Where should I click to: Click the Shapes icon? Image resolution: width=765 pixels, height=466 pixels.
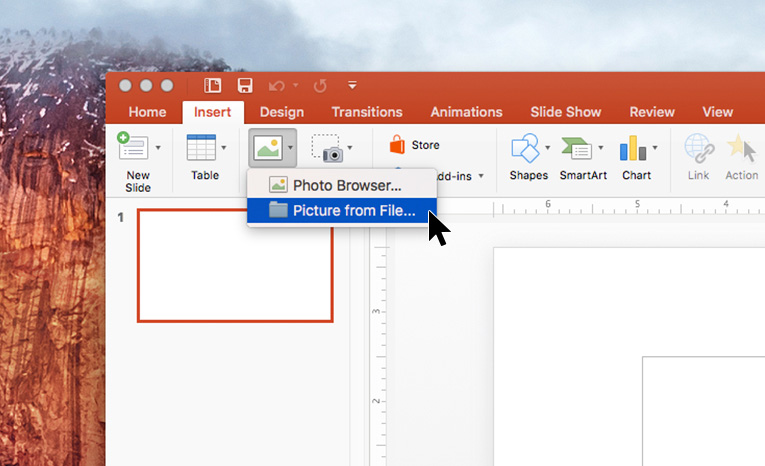[x=525, y=148]
